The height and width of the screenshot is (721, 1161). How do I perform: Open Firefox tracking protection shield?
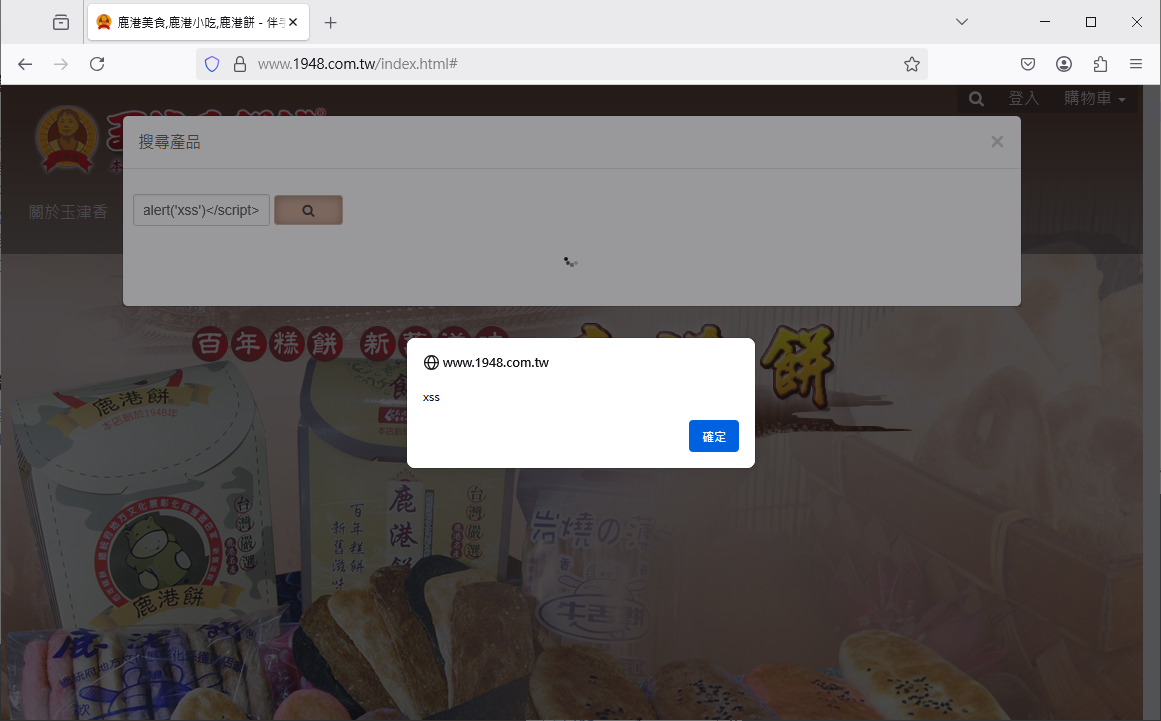click(x=212, y=64)
